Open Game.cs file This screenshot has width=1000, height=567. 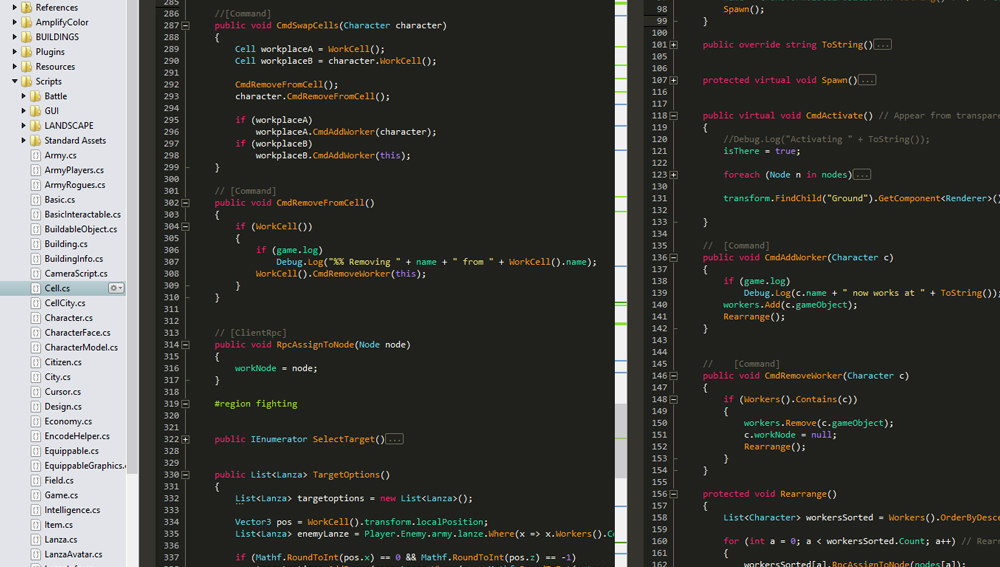tap(61, 495)
